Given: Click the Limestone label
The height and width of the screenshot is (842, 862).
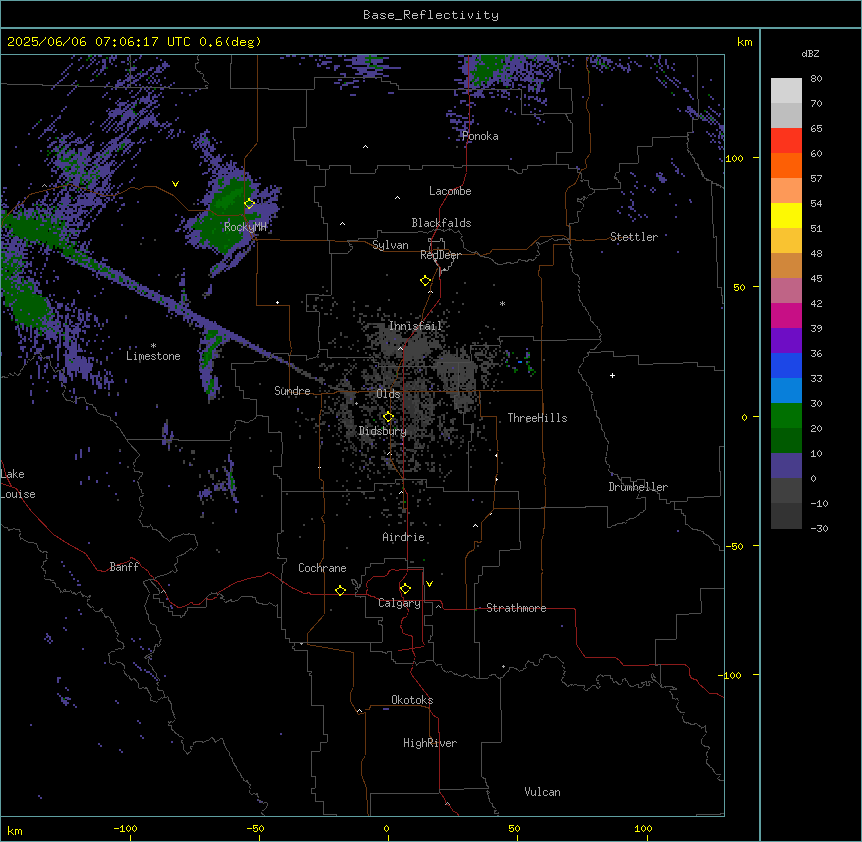Looking at the screenshot, I should (x=153, y=356).
